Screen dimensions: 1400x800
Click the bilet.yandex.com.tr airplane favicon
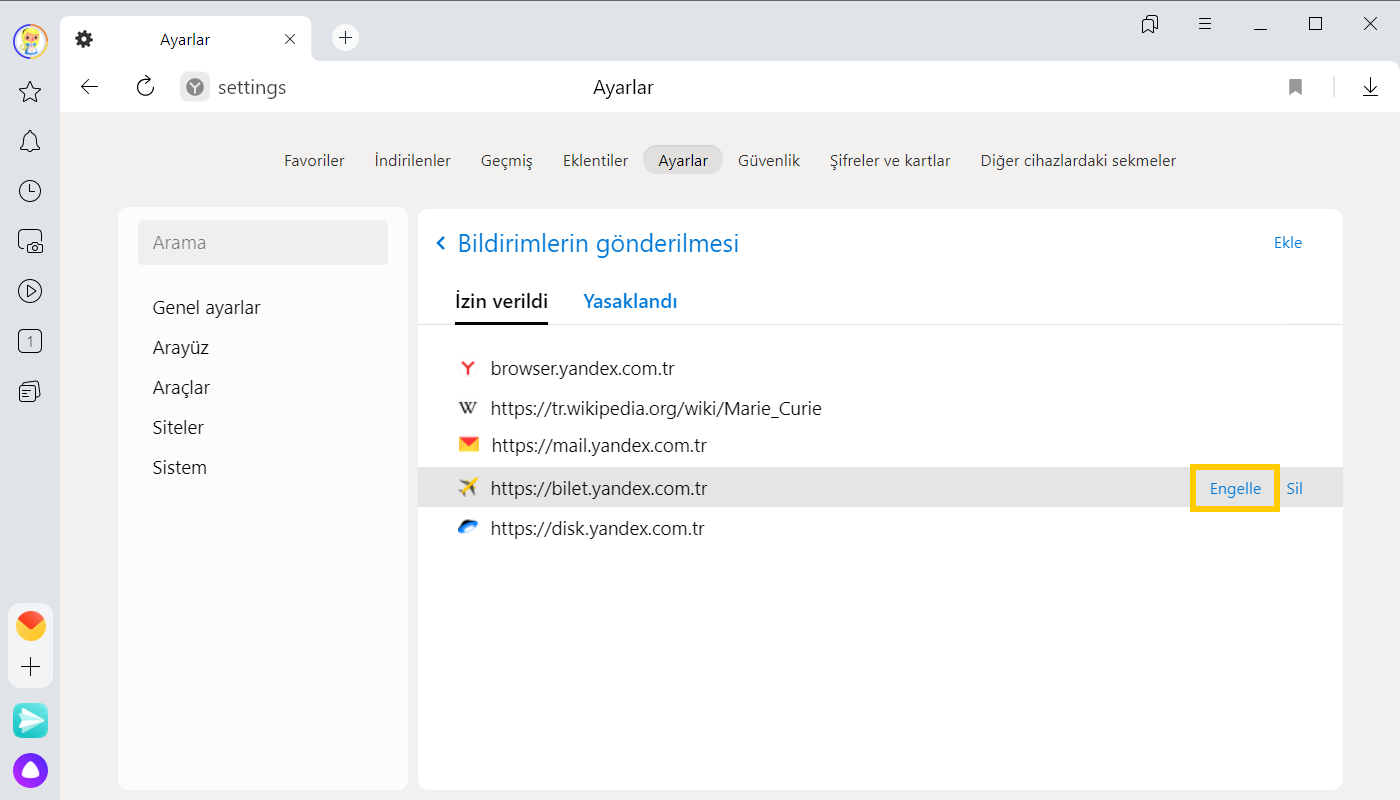coord(467,487)
